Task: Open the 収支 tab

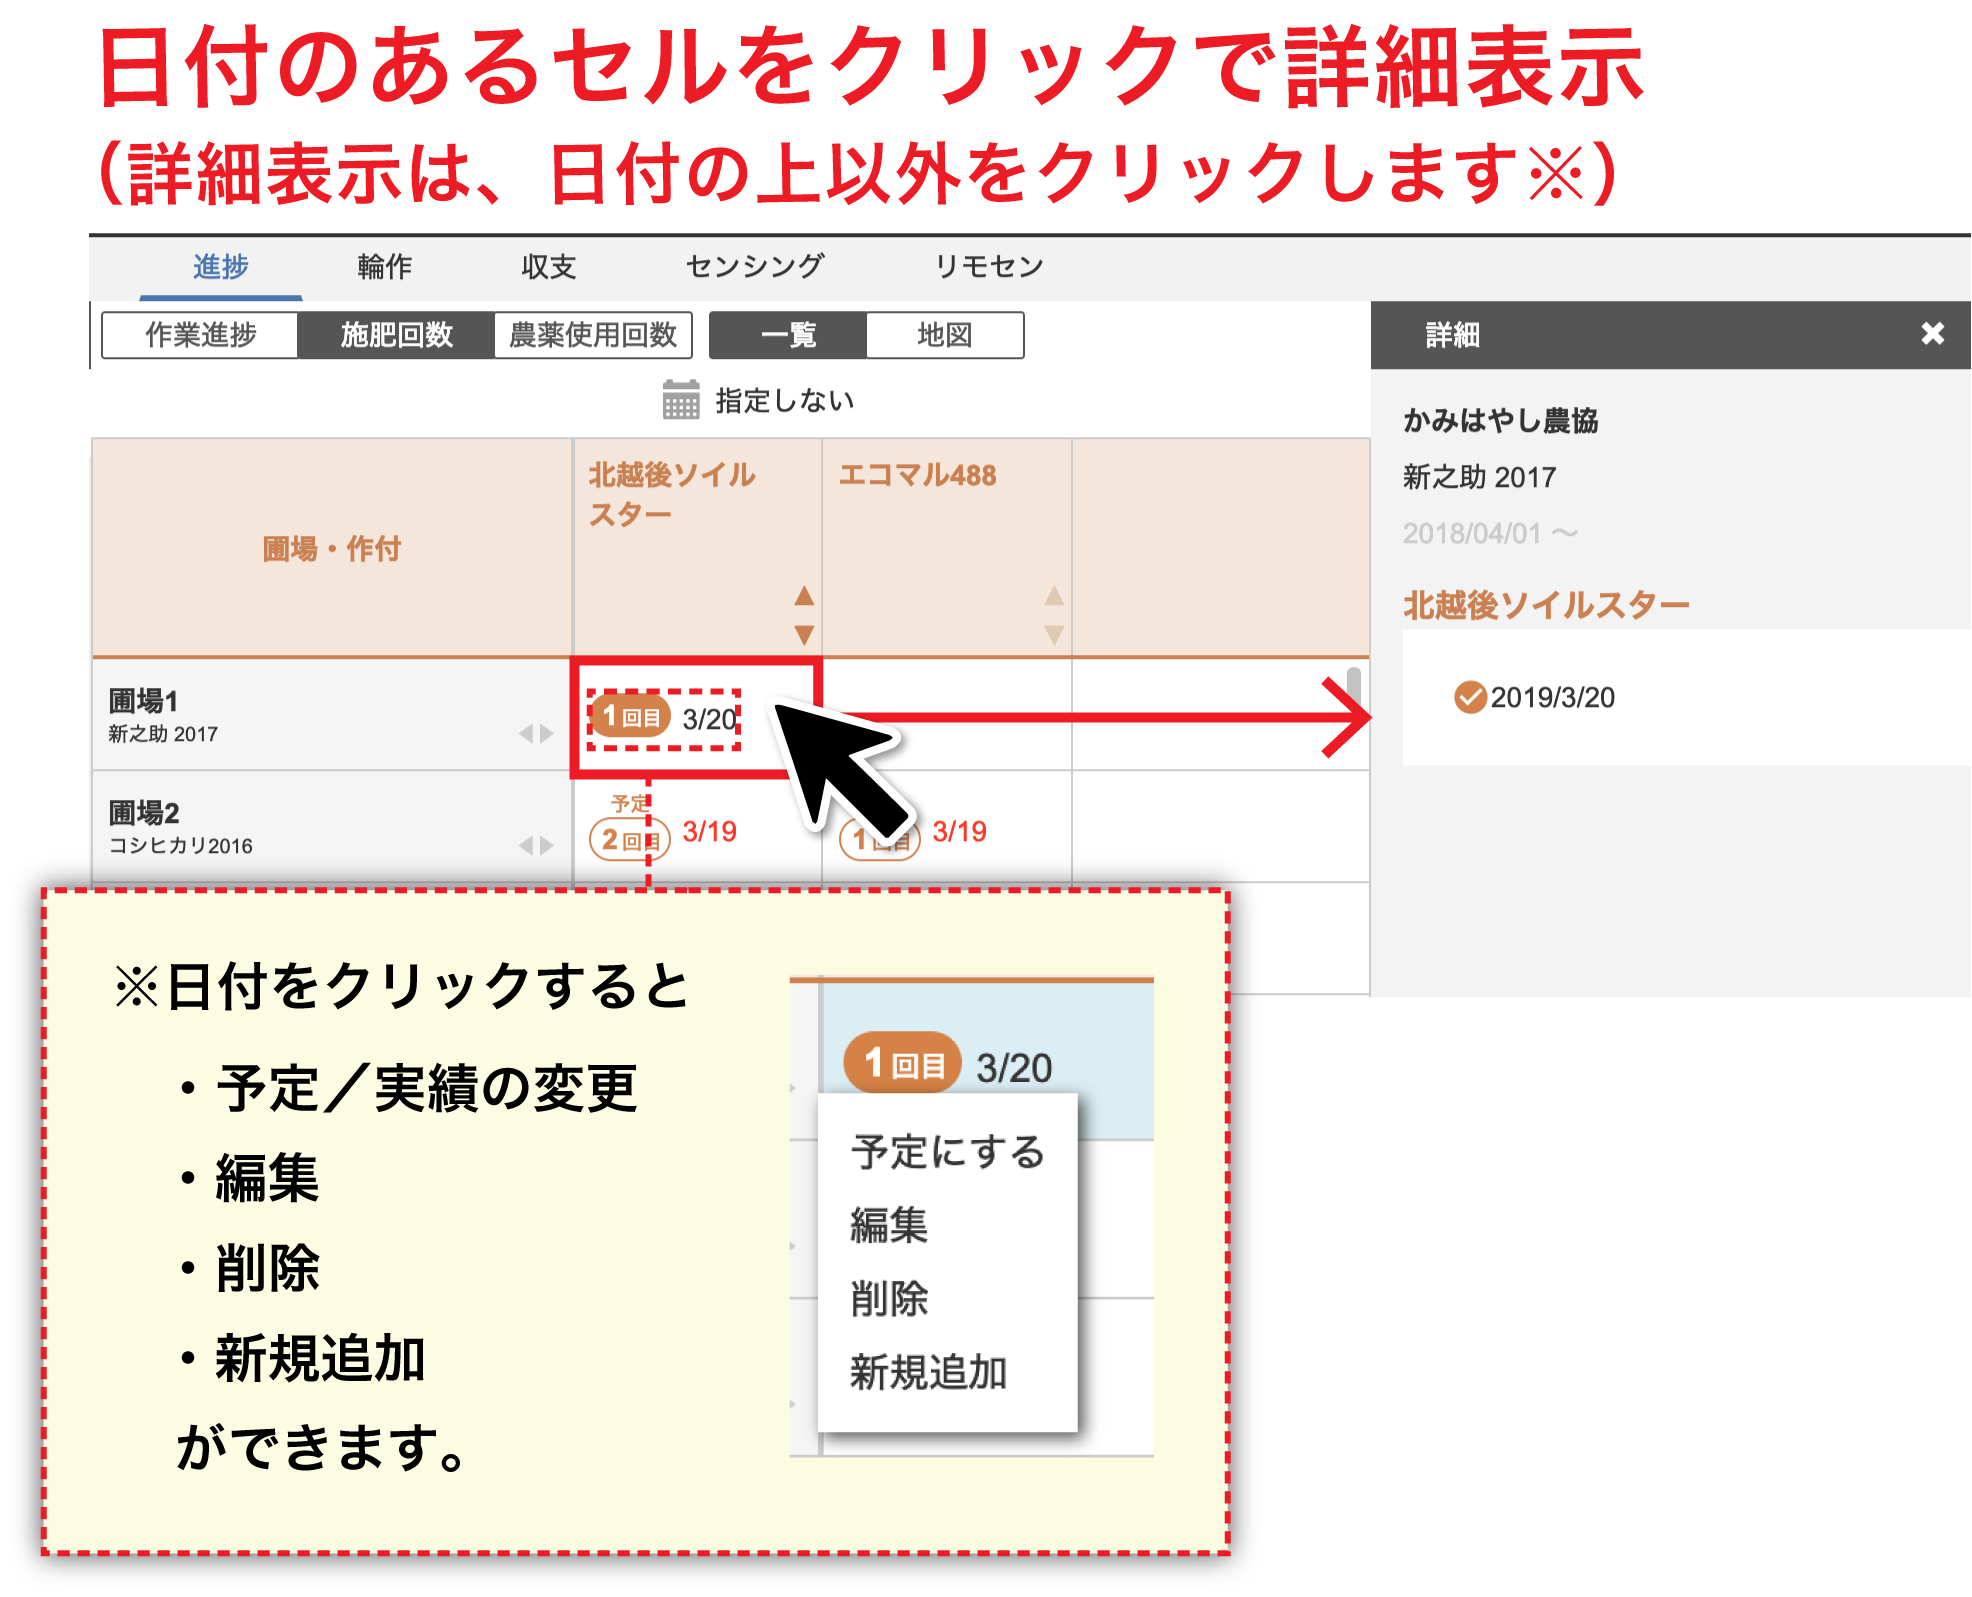Action: (549, 267)
